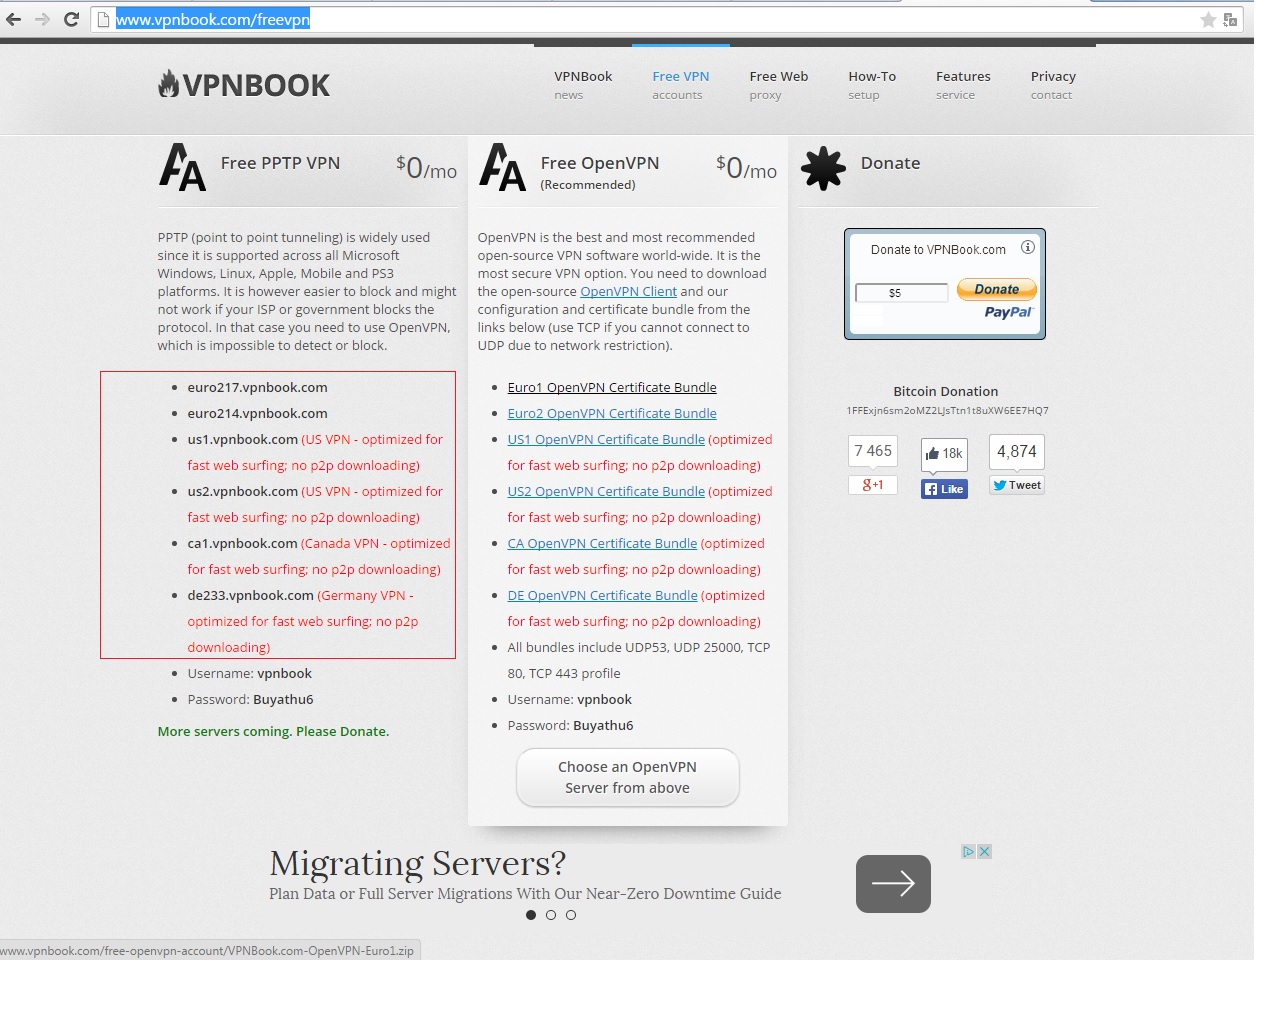Viewport: 1280px width, 1024px height.
Task: Click the PayPal logo text
Action: coord(1008,312)
